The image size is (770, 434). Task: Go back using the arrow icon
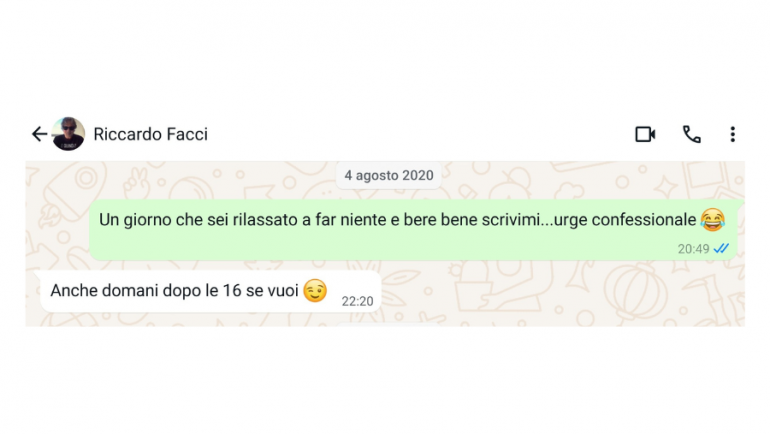pos(39,134)
